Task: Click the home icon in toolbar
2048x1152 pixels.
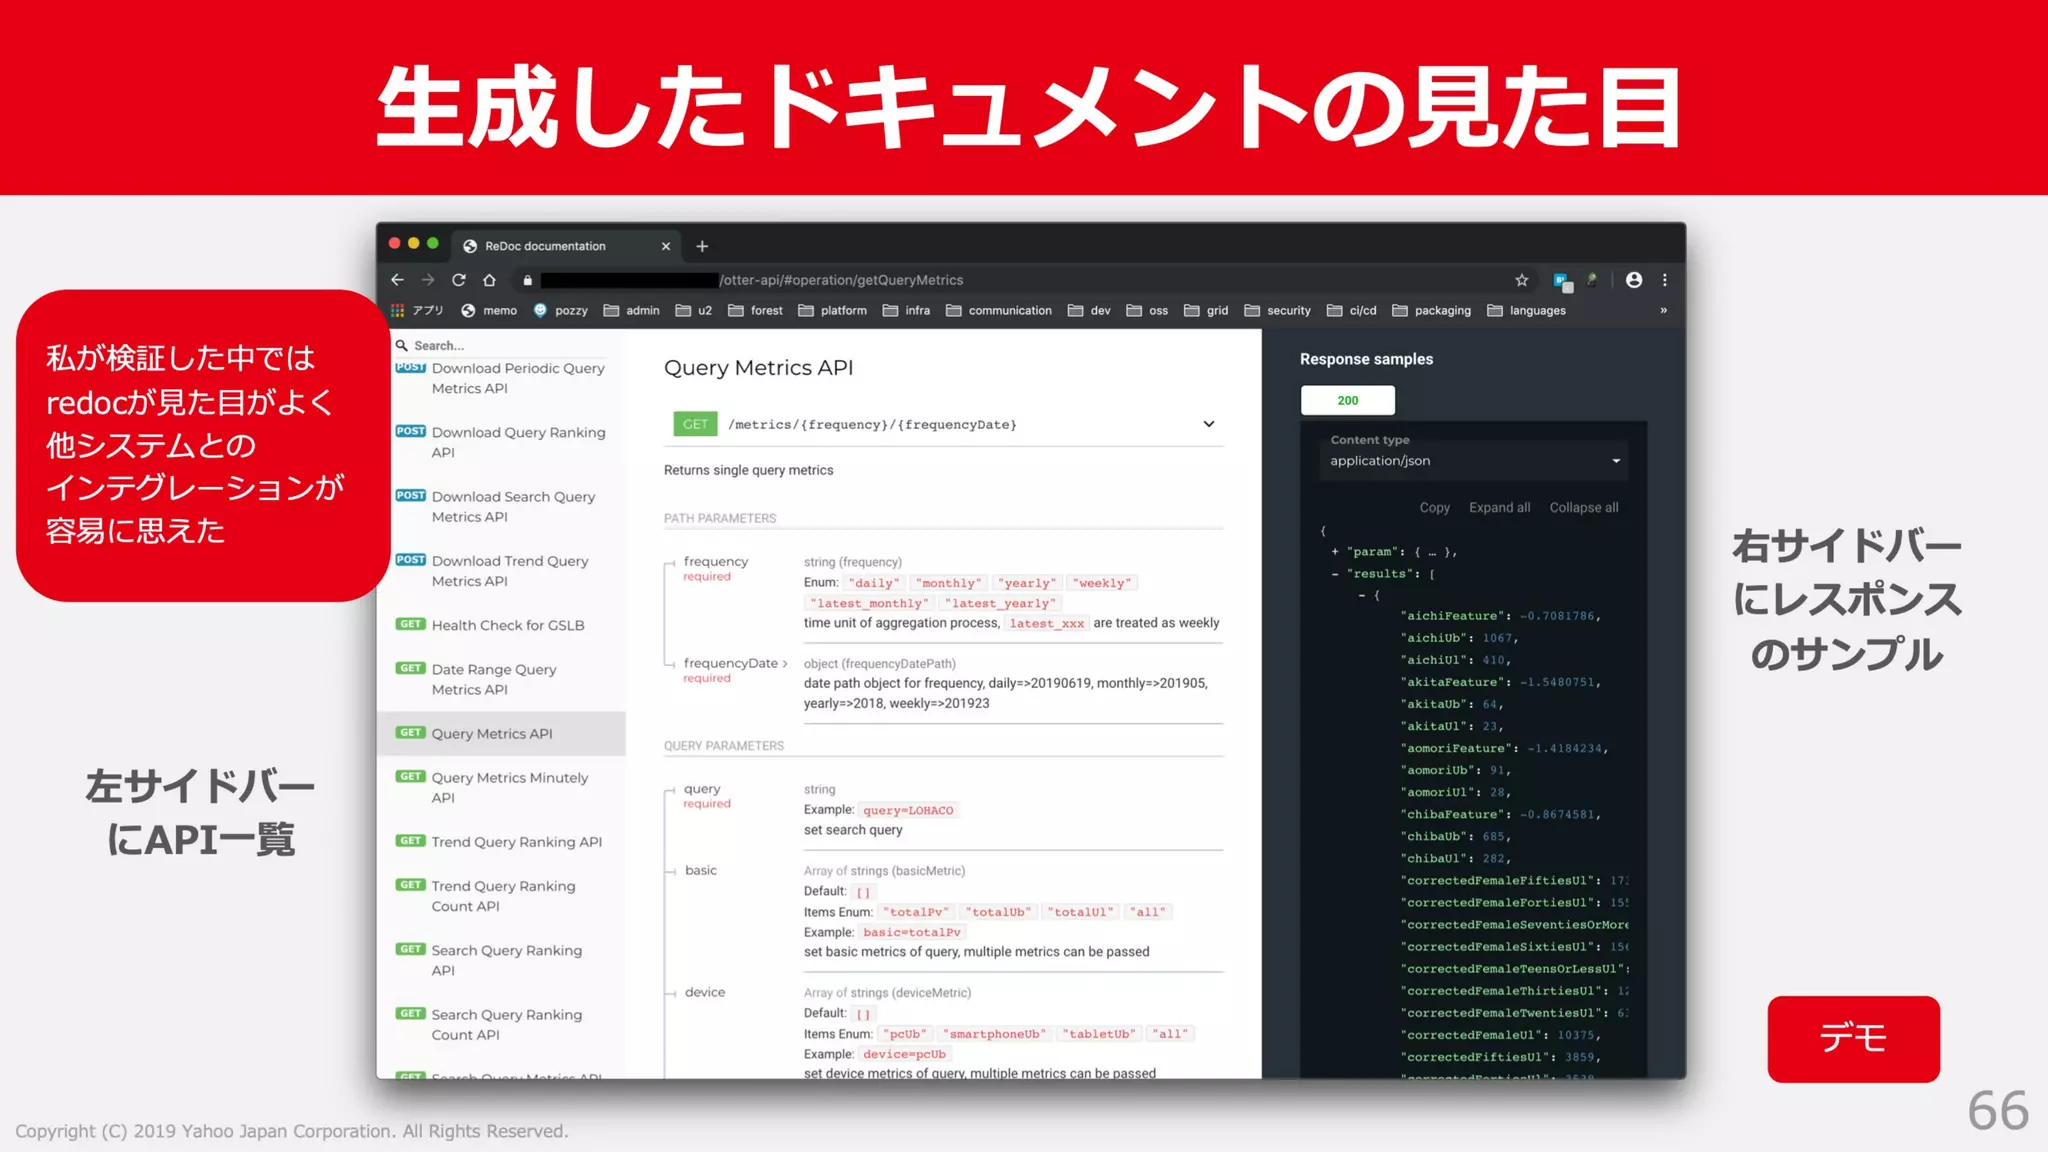Action: click(489, 280)
